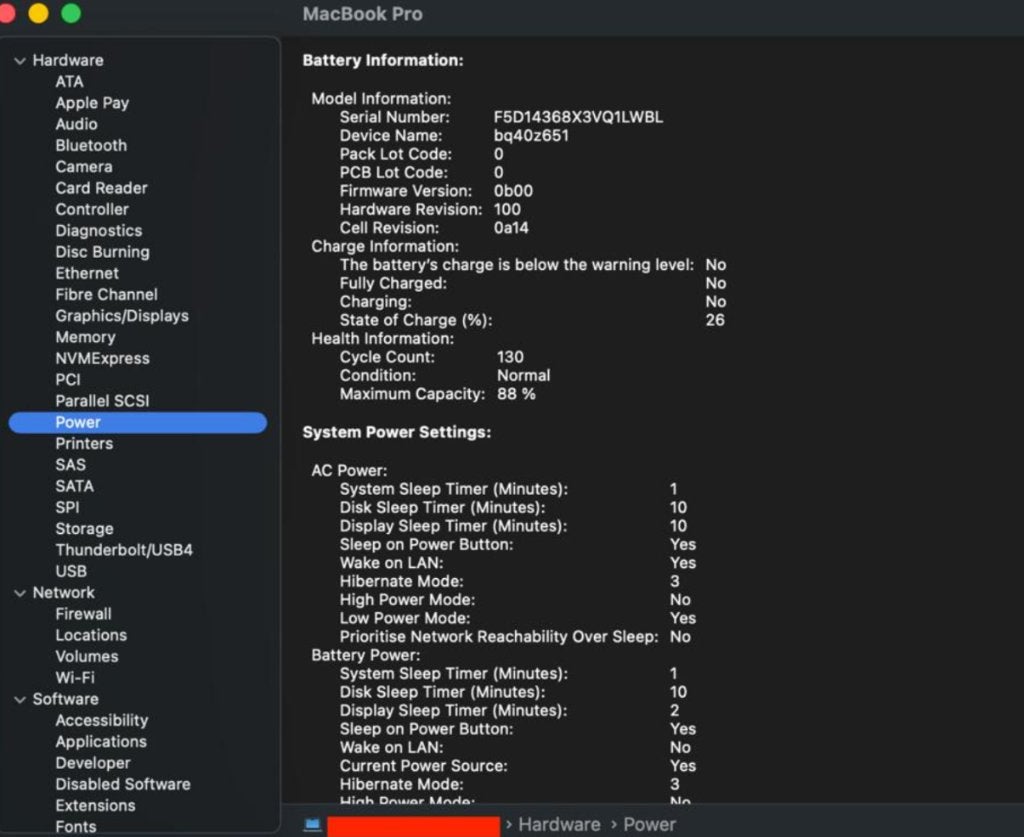
Task: Open Locations under Network
Action: coord(91,635)
